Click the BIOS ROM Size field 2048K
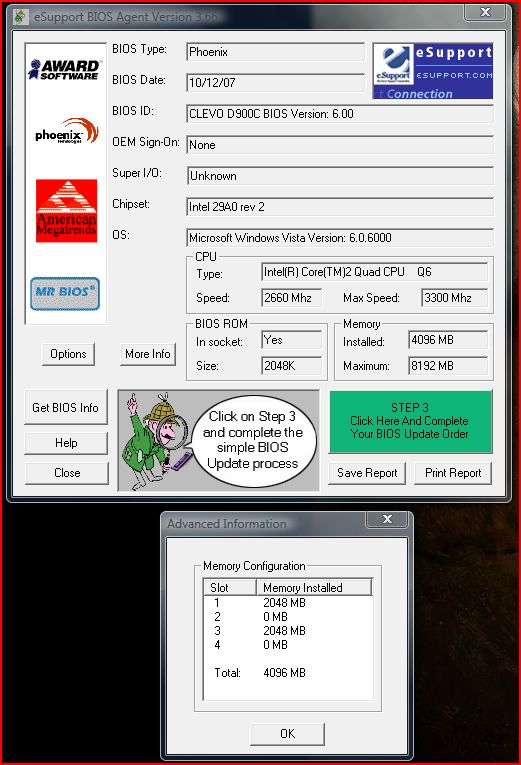This screenshot has height=765, width=521. click(x=291, y=365)
